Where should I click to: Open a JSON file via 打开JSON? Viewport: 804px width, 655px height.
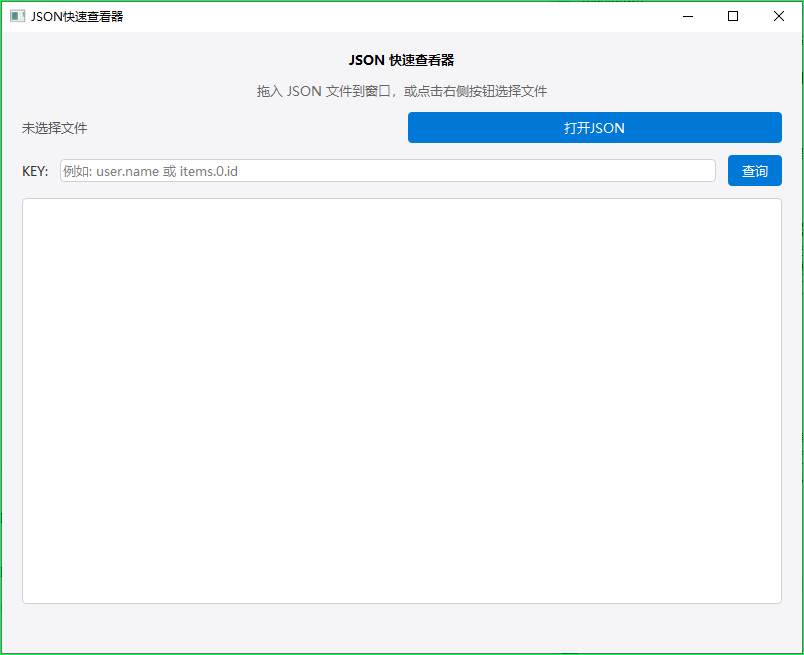click(x=594, y=128)
